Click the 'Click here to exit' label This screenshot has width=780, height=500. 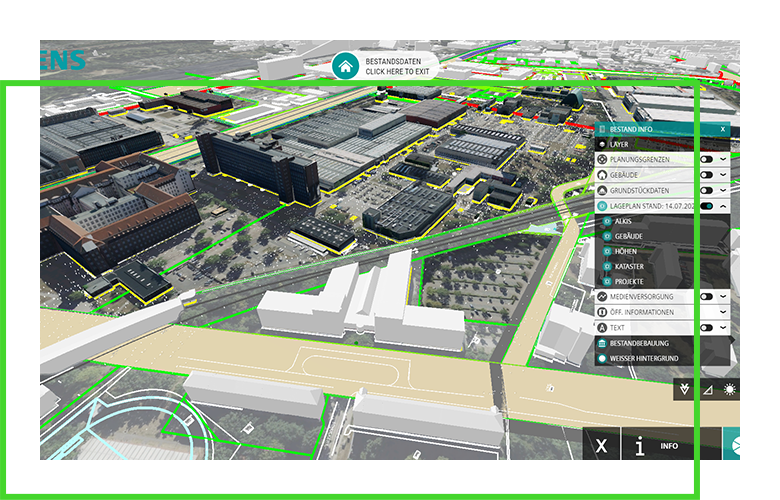coord(397,72)
